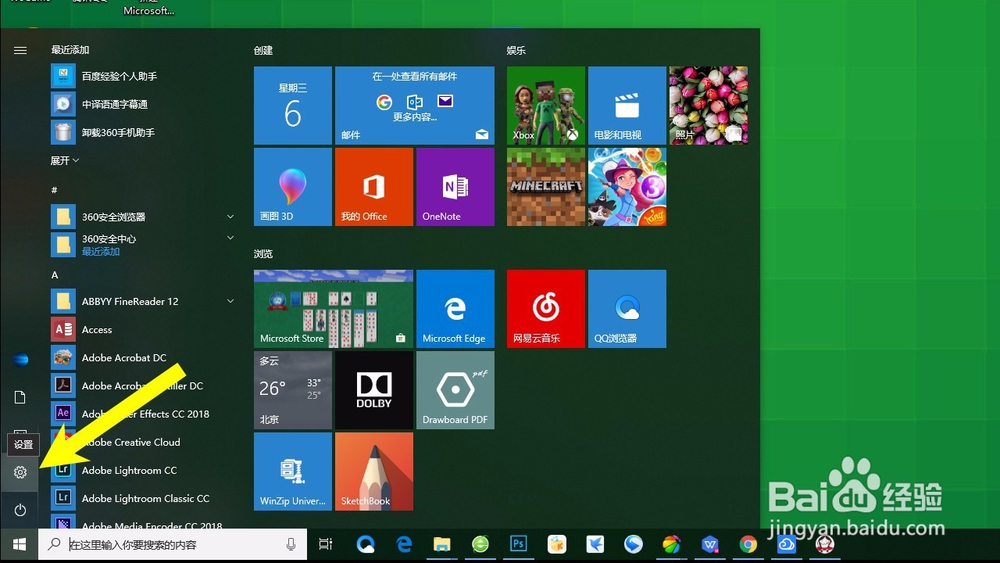Screen dimensions: 1000x563
Task: Open the calendar tile showing 6
Action: coord(293,105)
